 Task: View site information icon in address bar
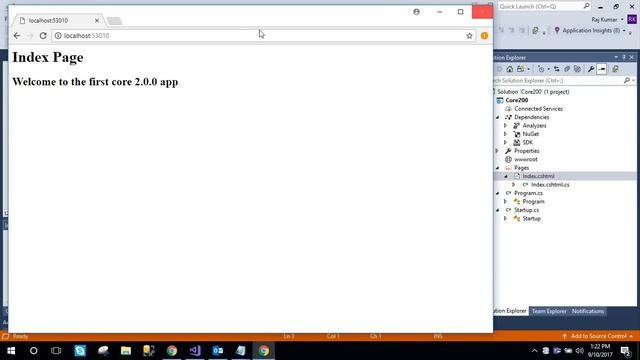click(x=58, y=36)
